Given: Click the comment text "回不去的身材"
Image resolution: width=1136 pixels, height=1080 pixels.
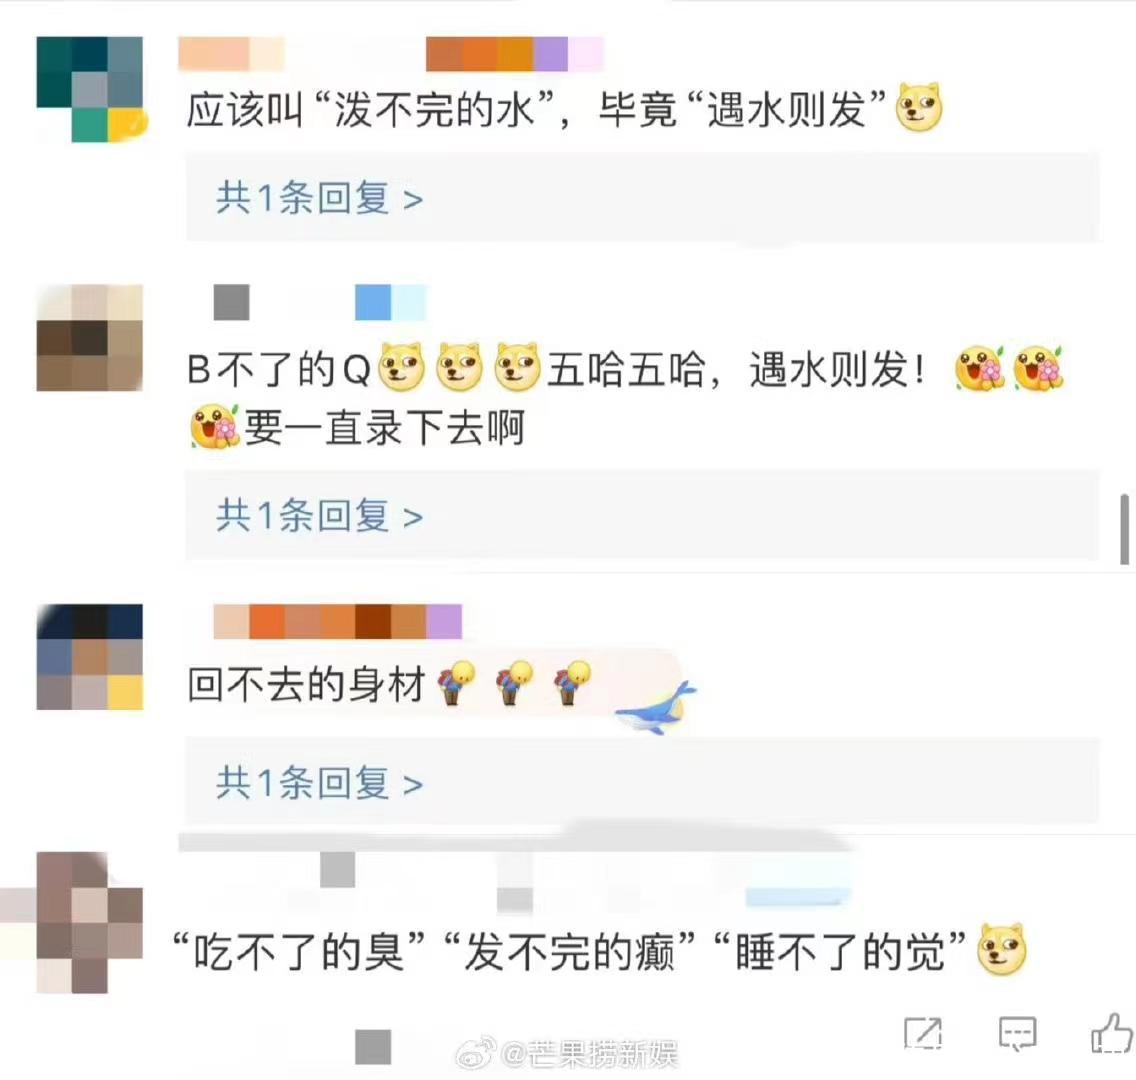Looking at the screenshot, I should pos(306,684).
